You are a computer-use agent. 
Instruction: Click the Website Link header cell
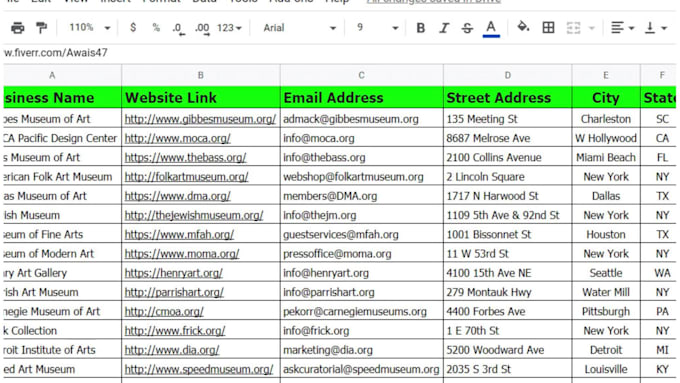tap(201, 98)
